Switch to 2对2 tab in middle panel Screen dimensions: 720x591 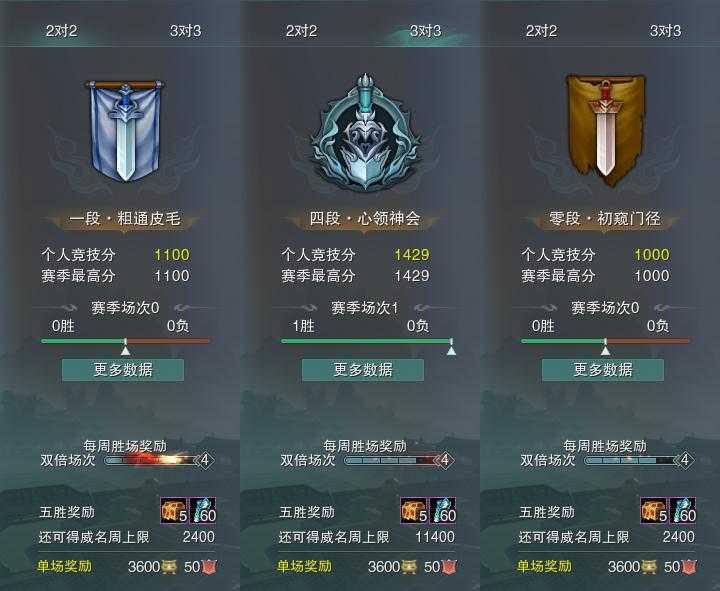click(301, 31)
